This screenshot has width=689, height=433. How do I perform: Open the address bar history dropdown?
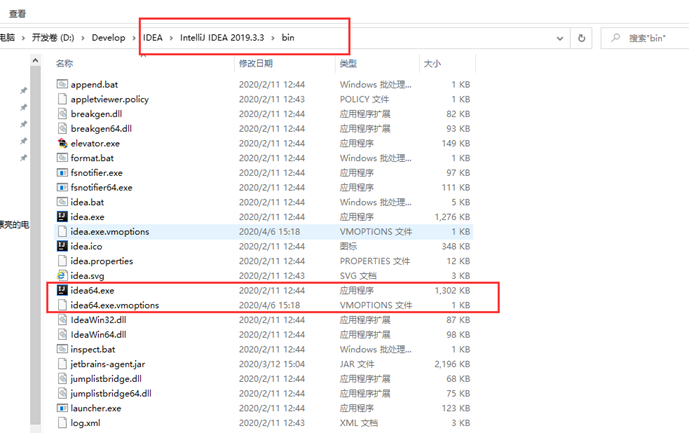(560, 38)
